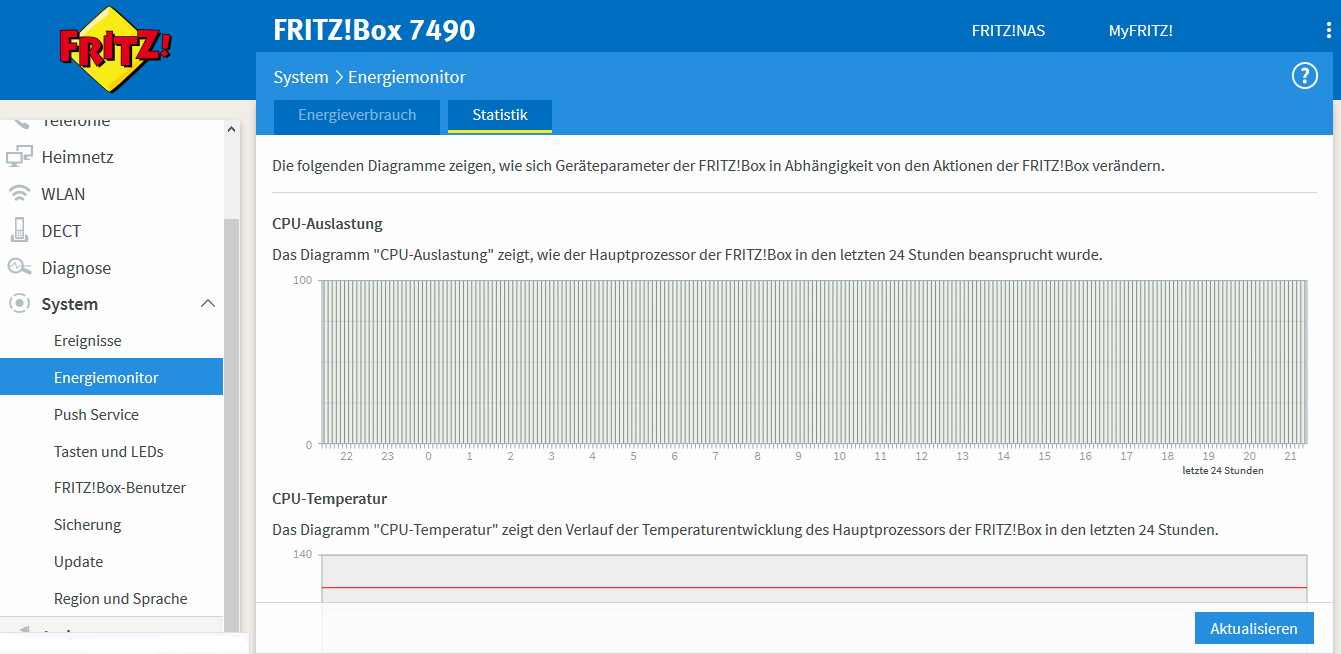Navigate to the Update page

(x=78, y=562)
